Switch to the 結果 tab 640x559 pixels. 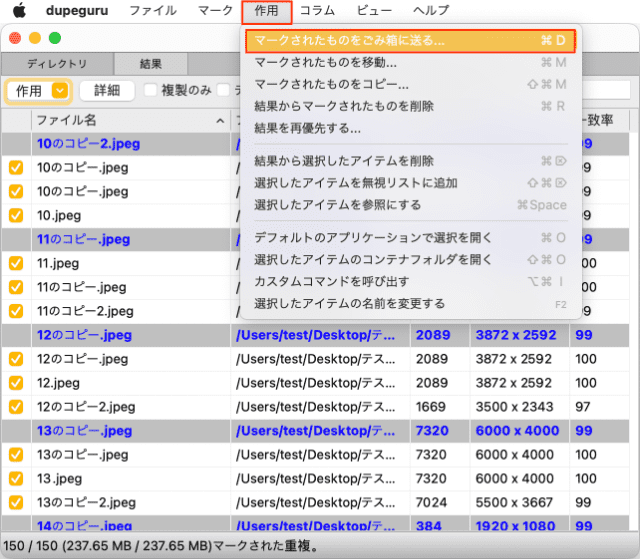[x=151, y=64]
